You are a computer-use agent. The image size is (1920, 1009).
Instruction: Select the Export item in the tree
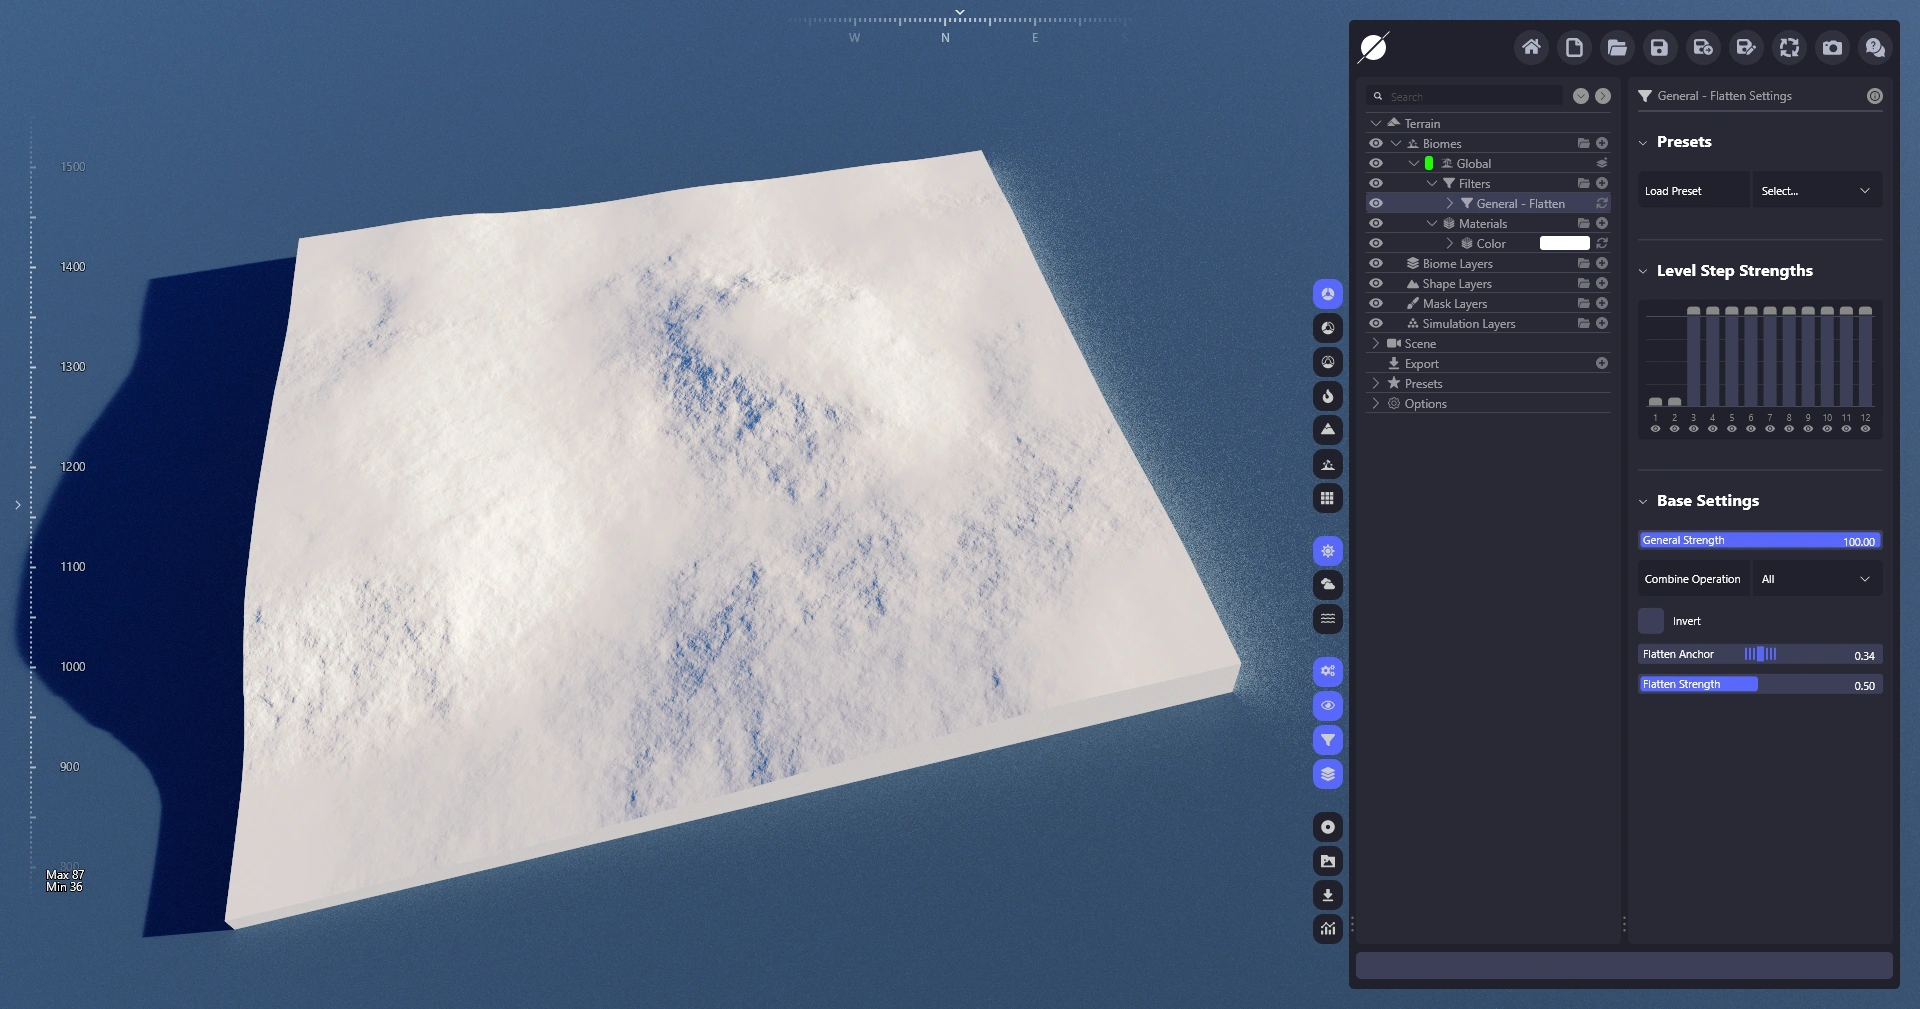(x=1421, y=364)
